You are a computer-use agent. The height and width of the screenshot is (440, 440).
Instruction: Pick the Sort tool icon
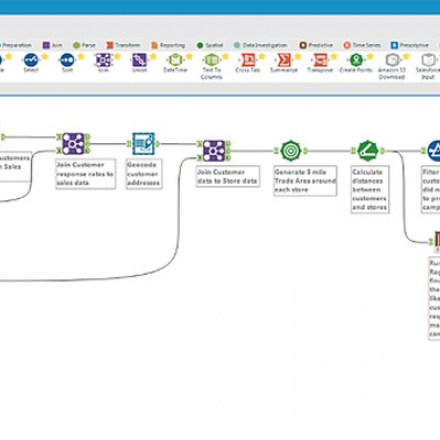67,60
